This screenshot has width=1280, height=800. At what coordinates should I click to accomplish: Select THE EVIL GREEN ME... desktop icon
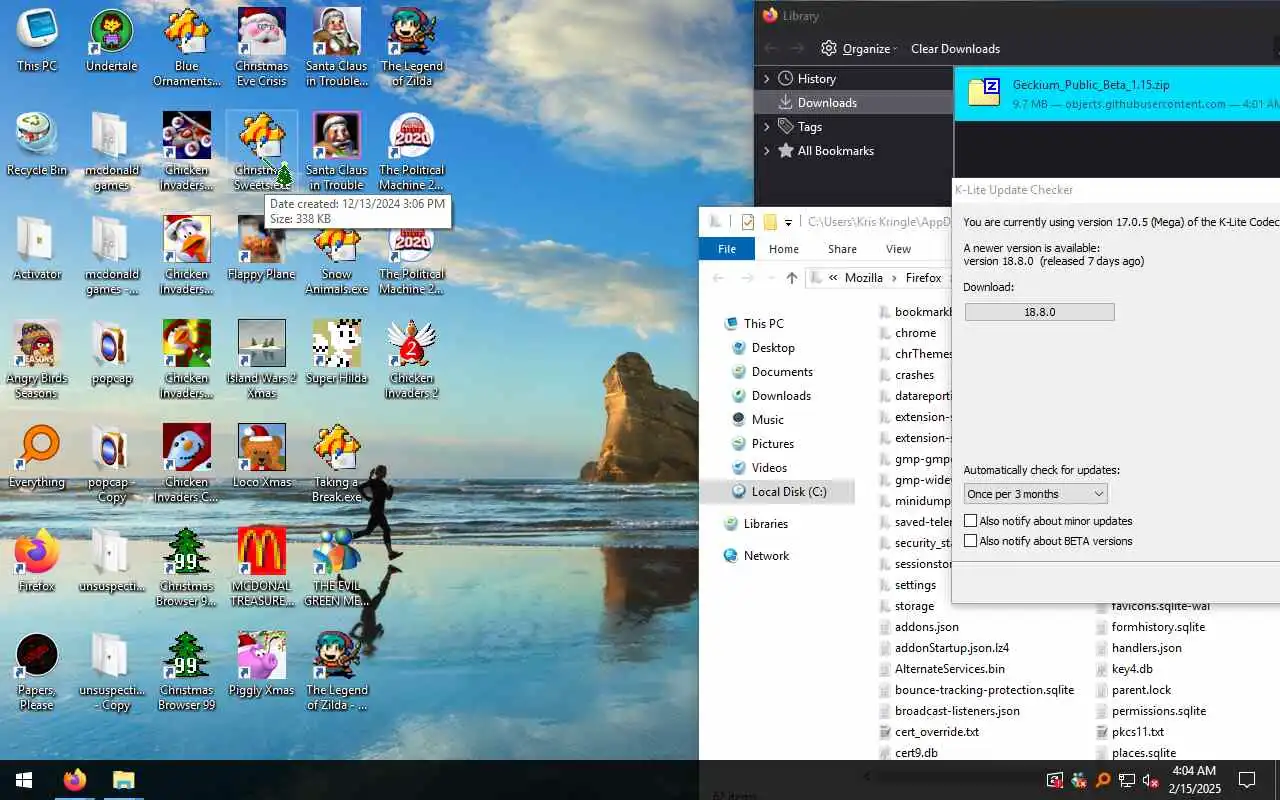[337, 568]
